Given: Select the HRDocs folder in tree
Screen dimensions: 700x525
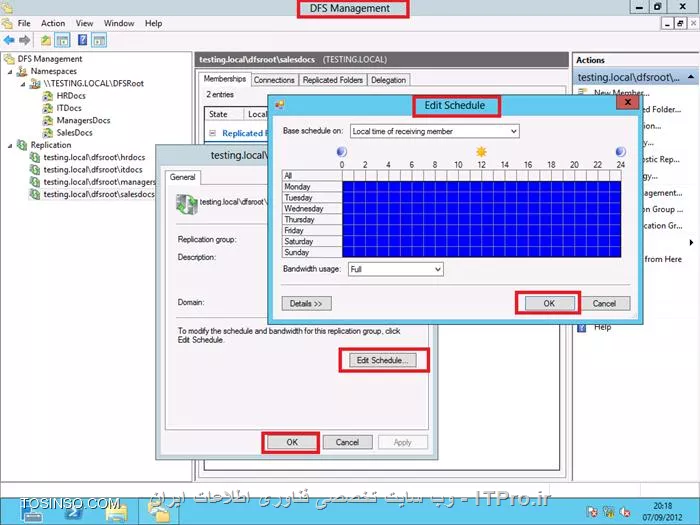Looking at the screenshot, I should 71,96.
